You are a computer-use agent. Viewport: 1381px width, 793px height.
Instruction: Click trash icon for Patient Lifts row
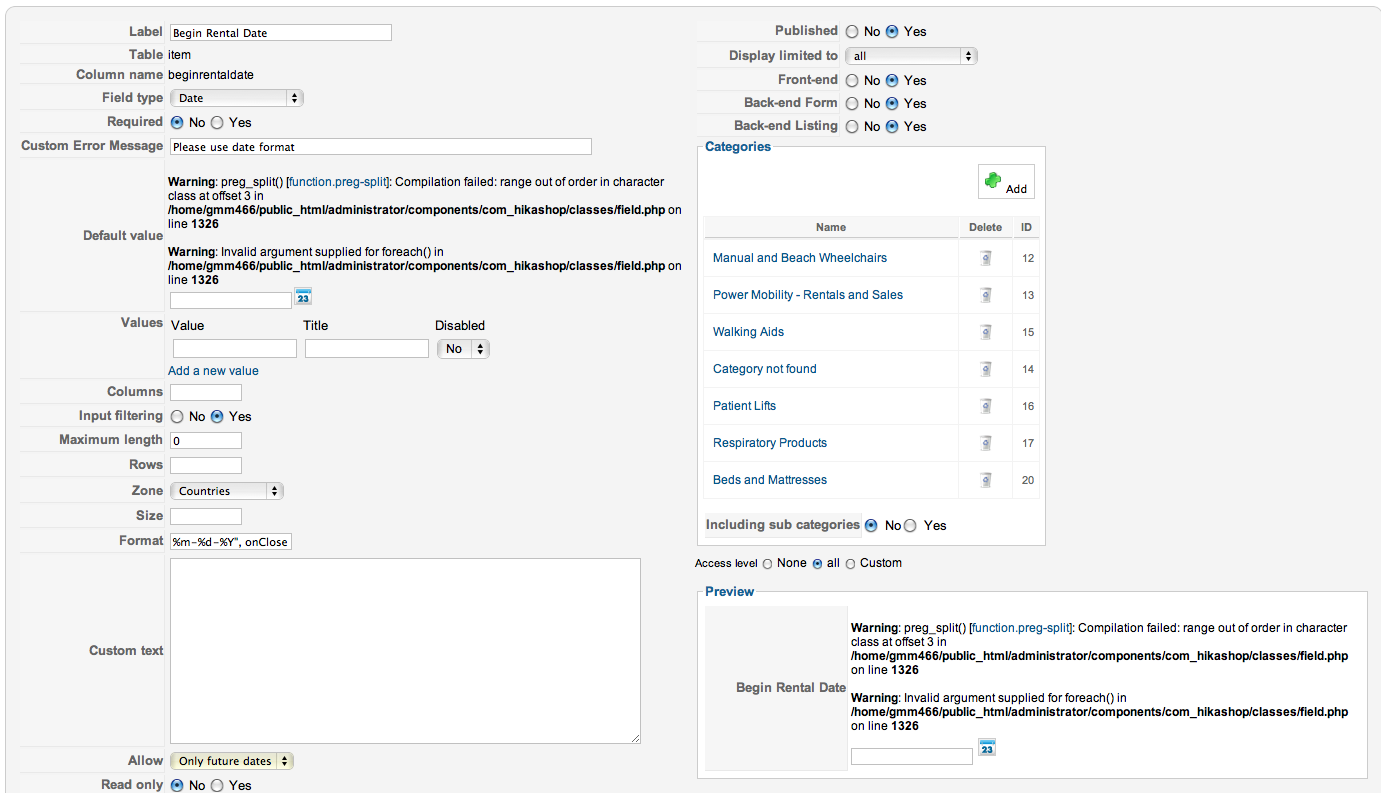tap(985, 406)
